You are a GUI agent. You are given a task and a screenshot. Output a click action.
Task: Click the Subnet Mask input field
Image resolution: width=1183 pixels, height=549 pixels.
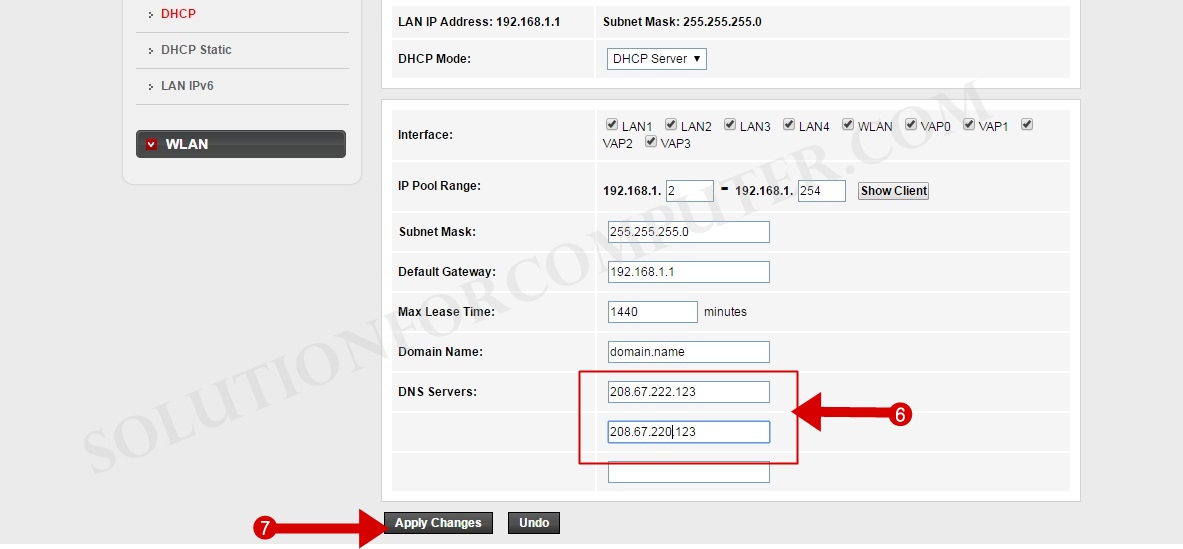click(x=689, y=232)
